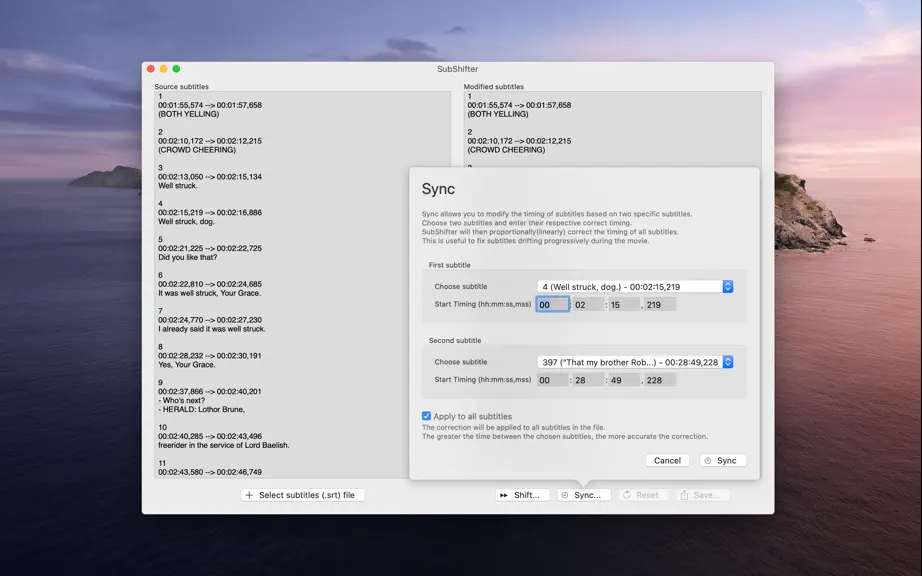Click the second subtitle milliseconds field 228
Viewport: 922px width, 576px height.
coord(660,380)
